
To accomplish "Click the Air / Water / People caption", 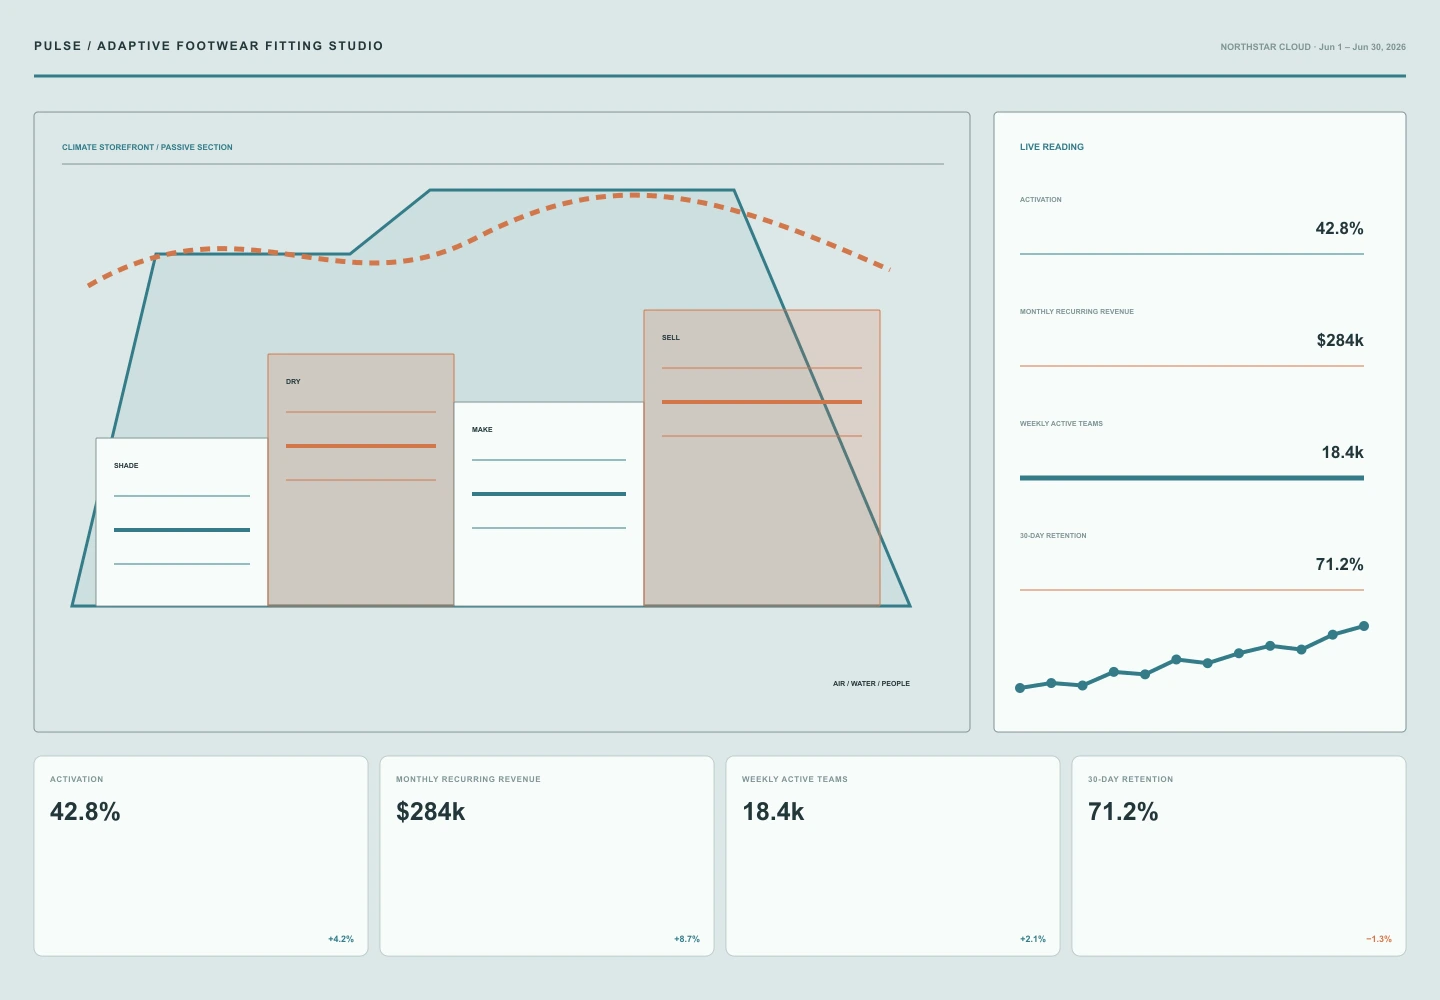I will [871, 684].
